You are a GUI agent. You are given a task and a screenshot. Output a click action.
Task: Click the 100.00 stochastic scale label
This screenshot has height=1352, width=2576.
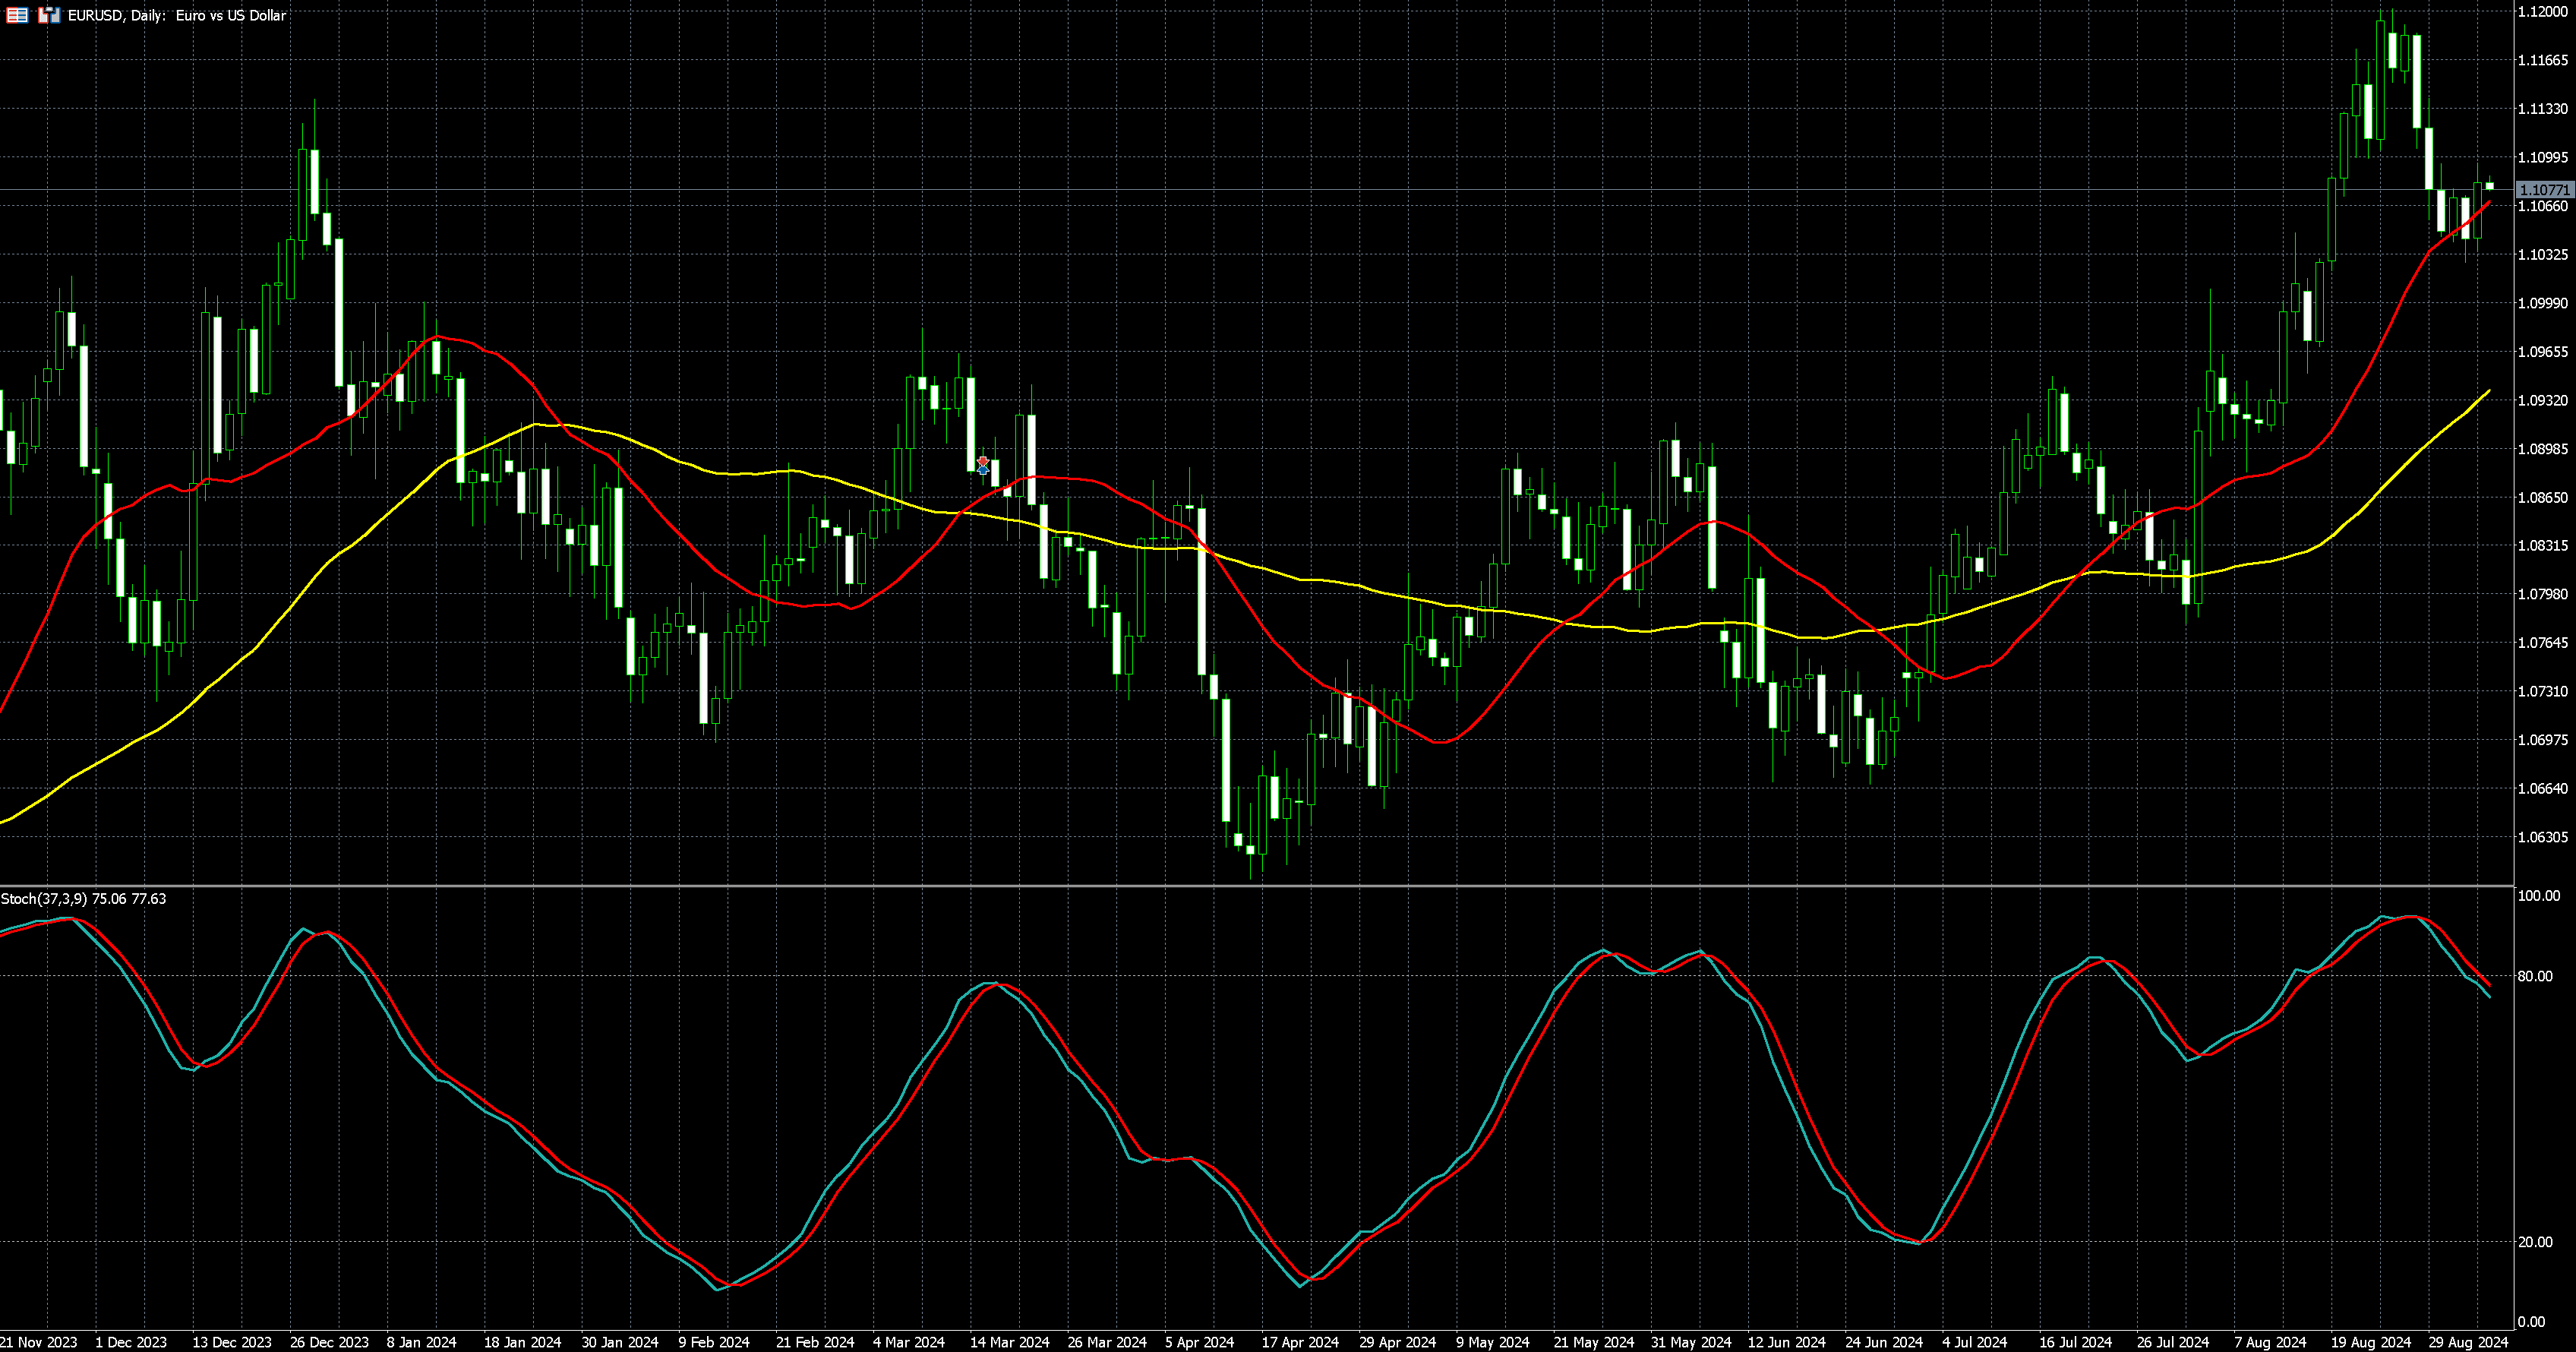pos(2538,896)
